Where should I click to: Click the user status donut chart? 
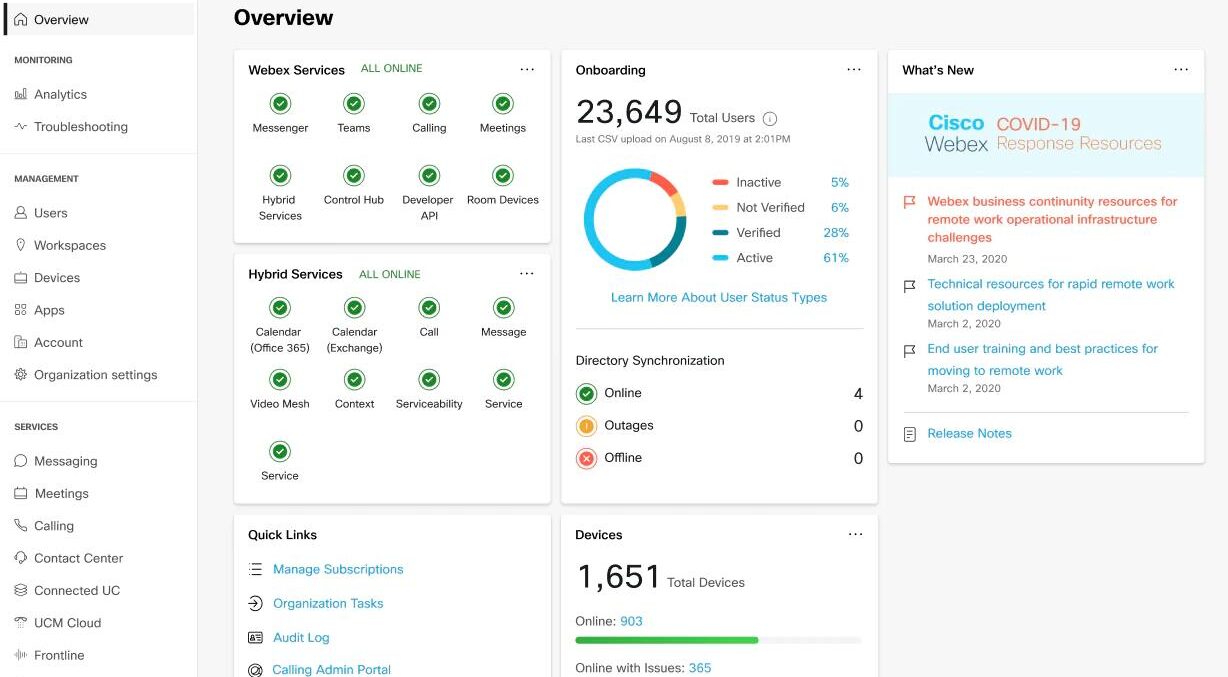pos(635,220)
